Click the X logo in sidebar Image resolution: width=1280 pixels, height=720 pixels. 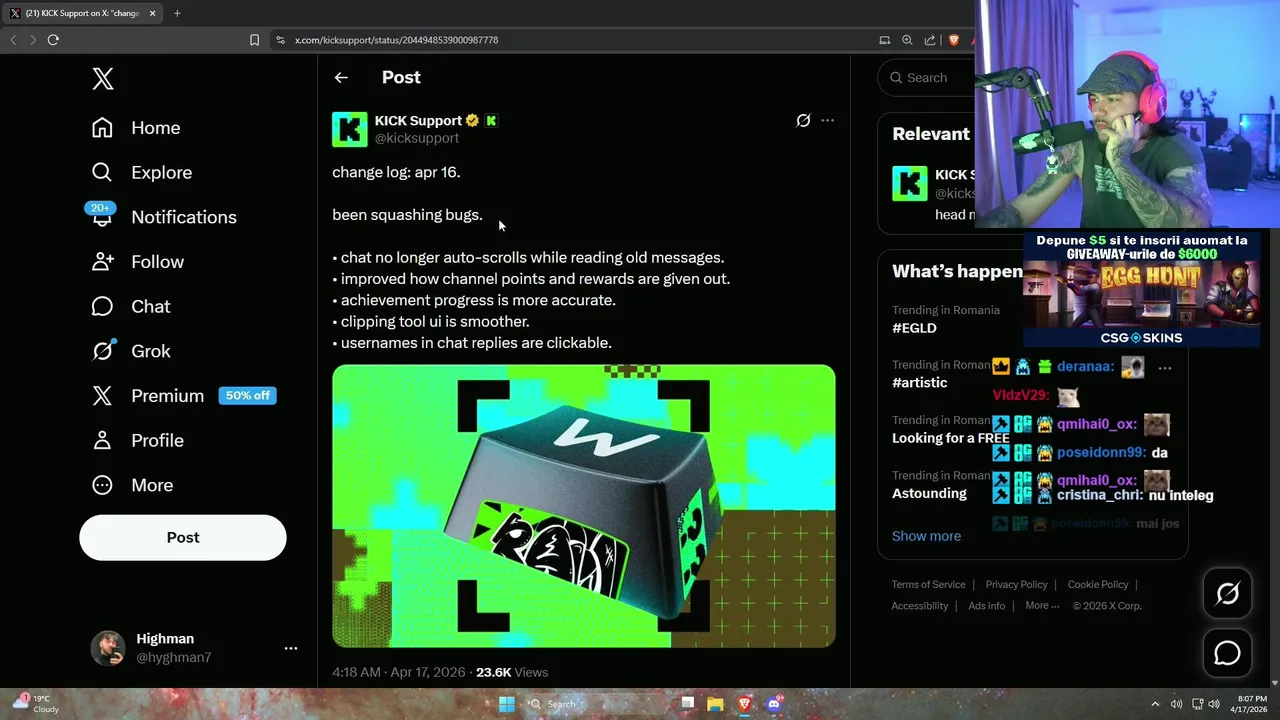[103, 79]
